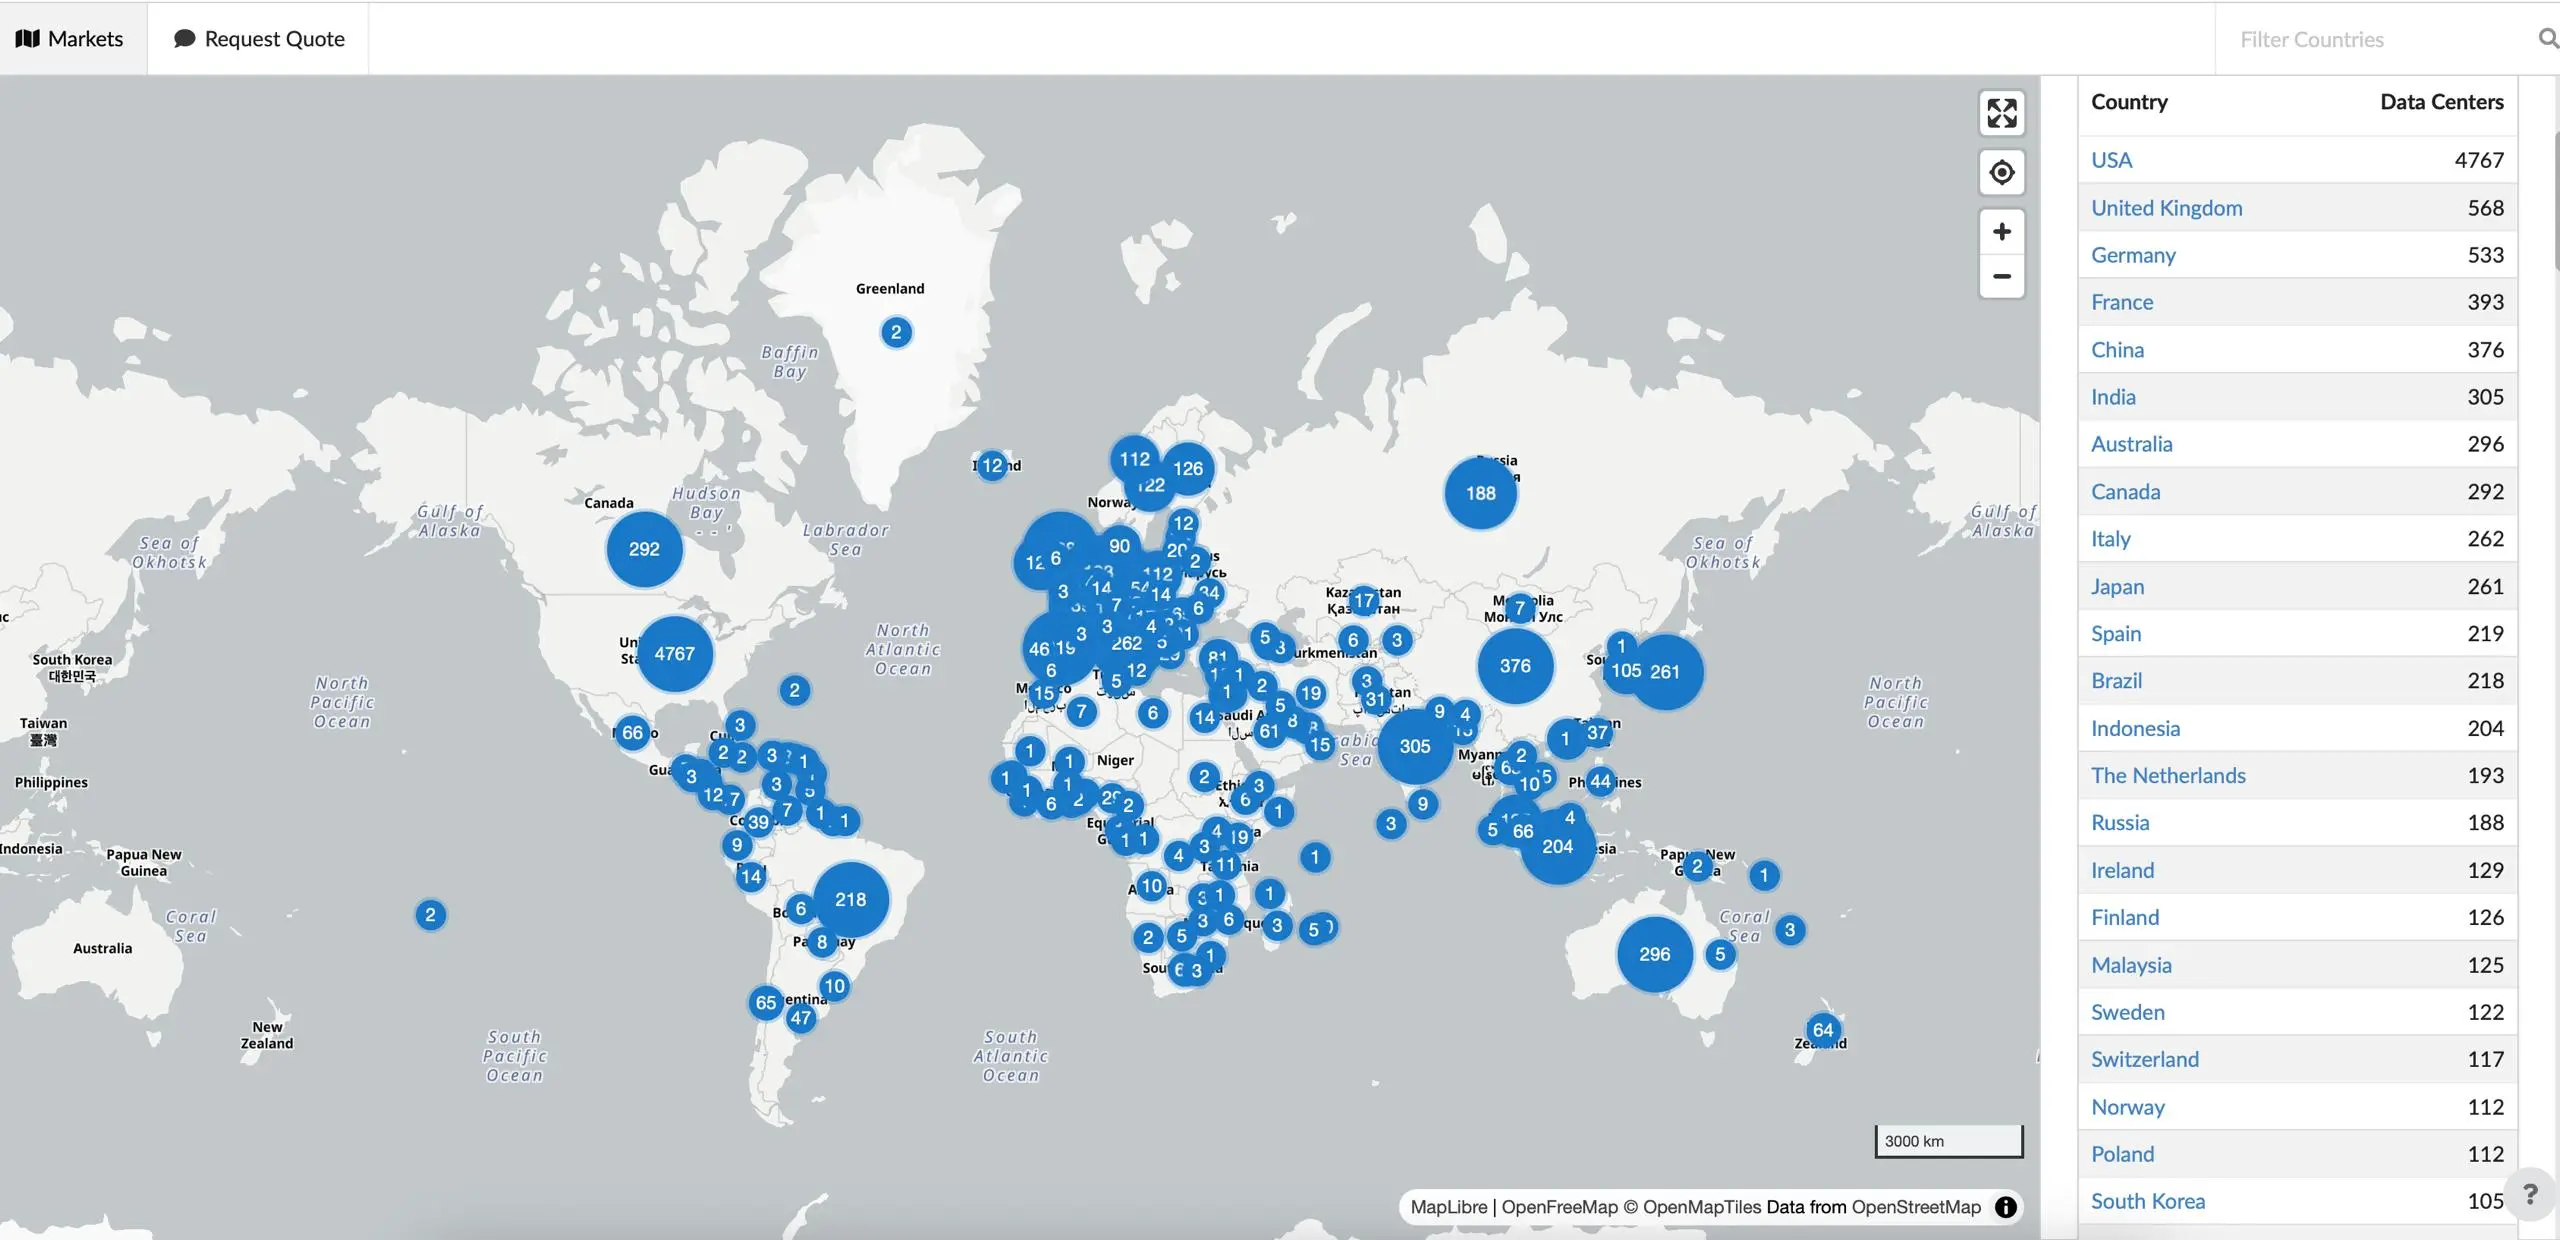This screenshot has width=2560, height=1240.
Task: Open the Switzerland country link
Action: click(x=2145, y=1060)
